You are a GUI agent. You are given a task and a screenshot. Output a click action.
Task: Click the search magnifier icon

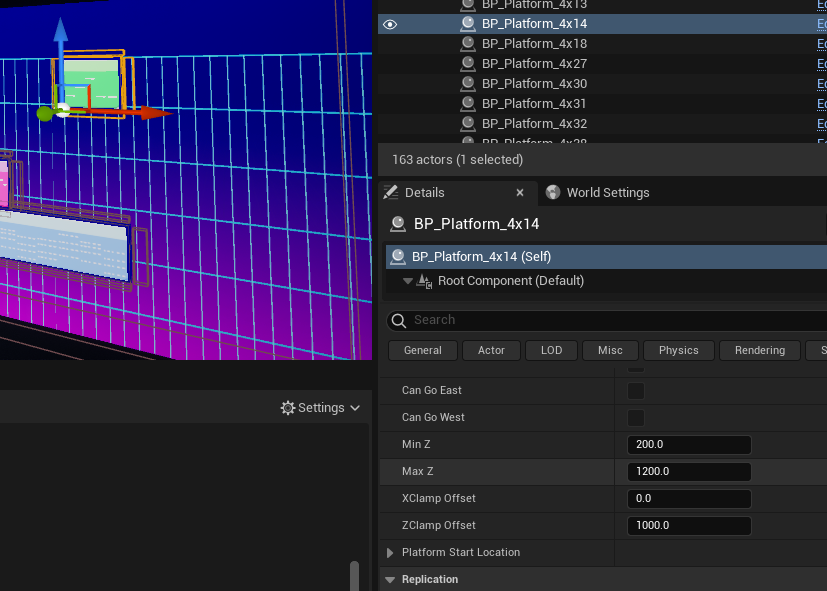[x=399, y=321]
